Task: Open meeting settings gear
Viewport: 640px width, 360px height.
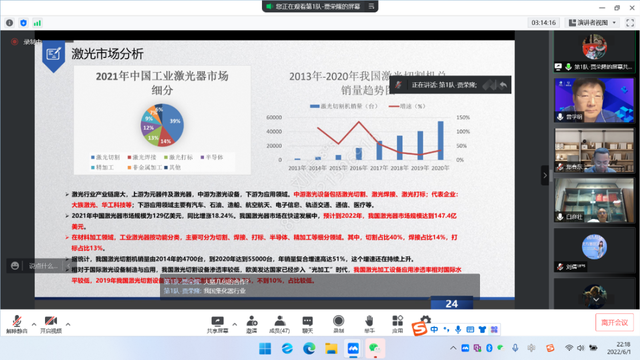Action: coord(425,319)
